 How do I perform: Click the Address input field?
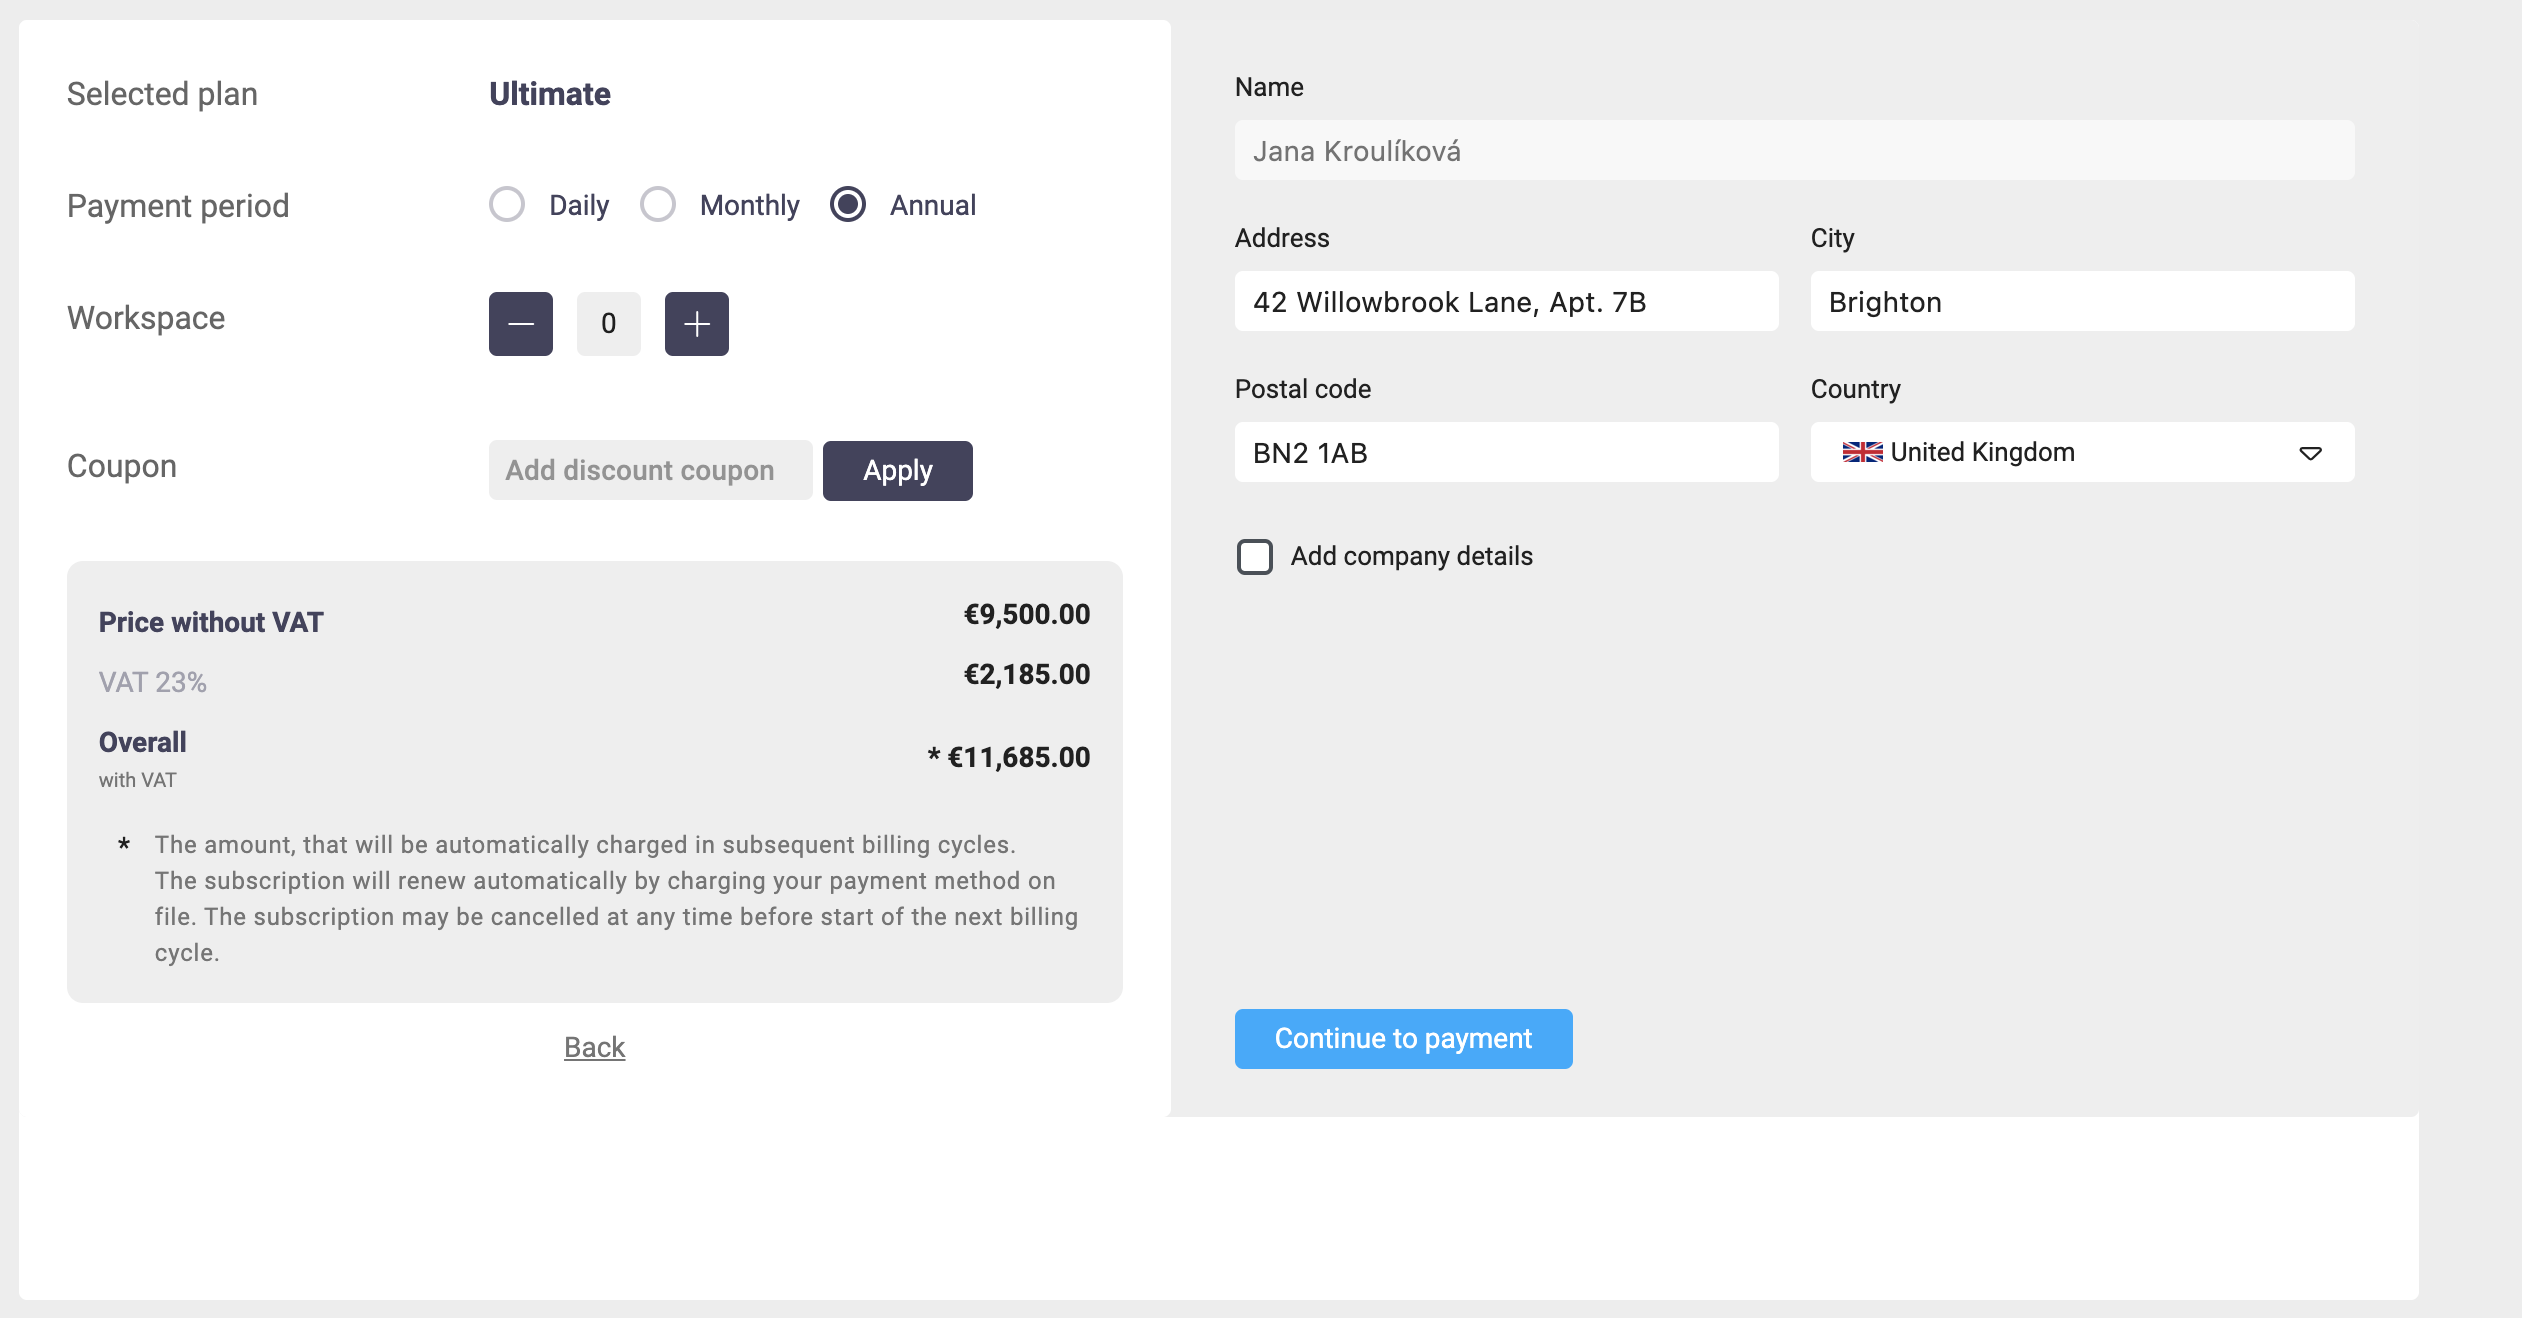1506,302
